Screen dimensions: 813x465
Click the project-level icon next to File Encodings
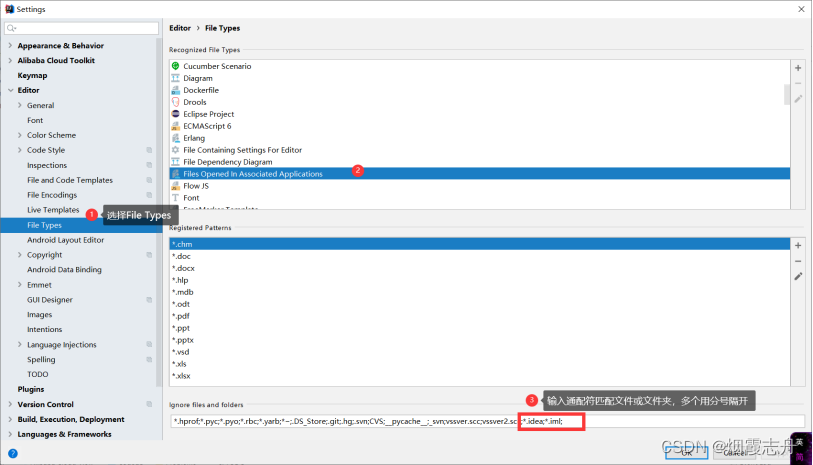(149, 195)
